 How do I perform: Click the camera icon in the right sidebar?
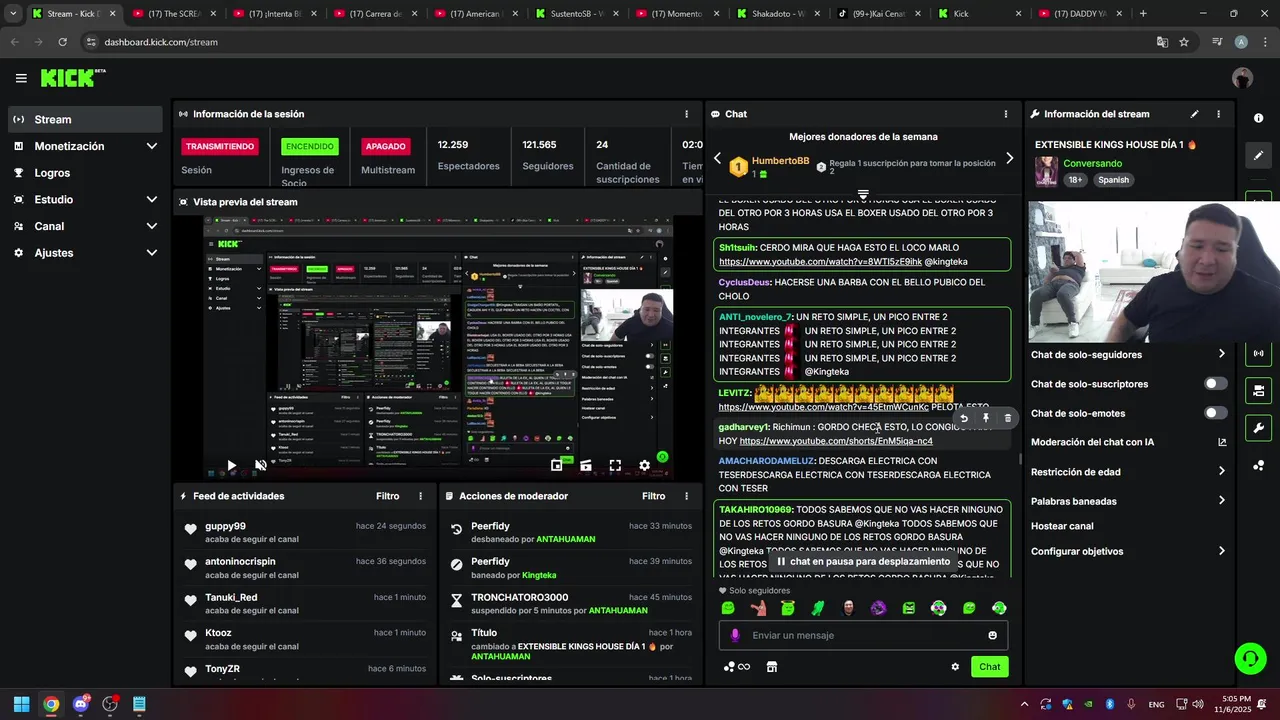[x=1258, y=390]
